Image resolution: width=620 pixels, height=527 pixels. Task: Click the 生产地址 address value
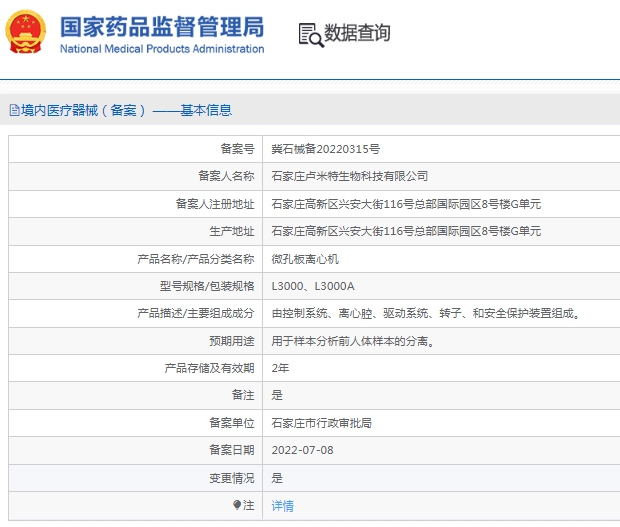point(406,231)
